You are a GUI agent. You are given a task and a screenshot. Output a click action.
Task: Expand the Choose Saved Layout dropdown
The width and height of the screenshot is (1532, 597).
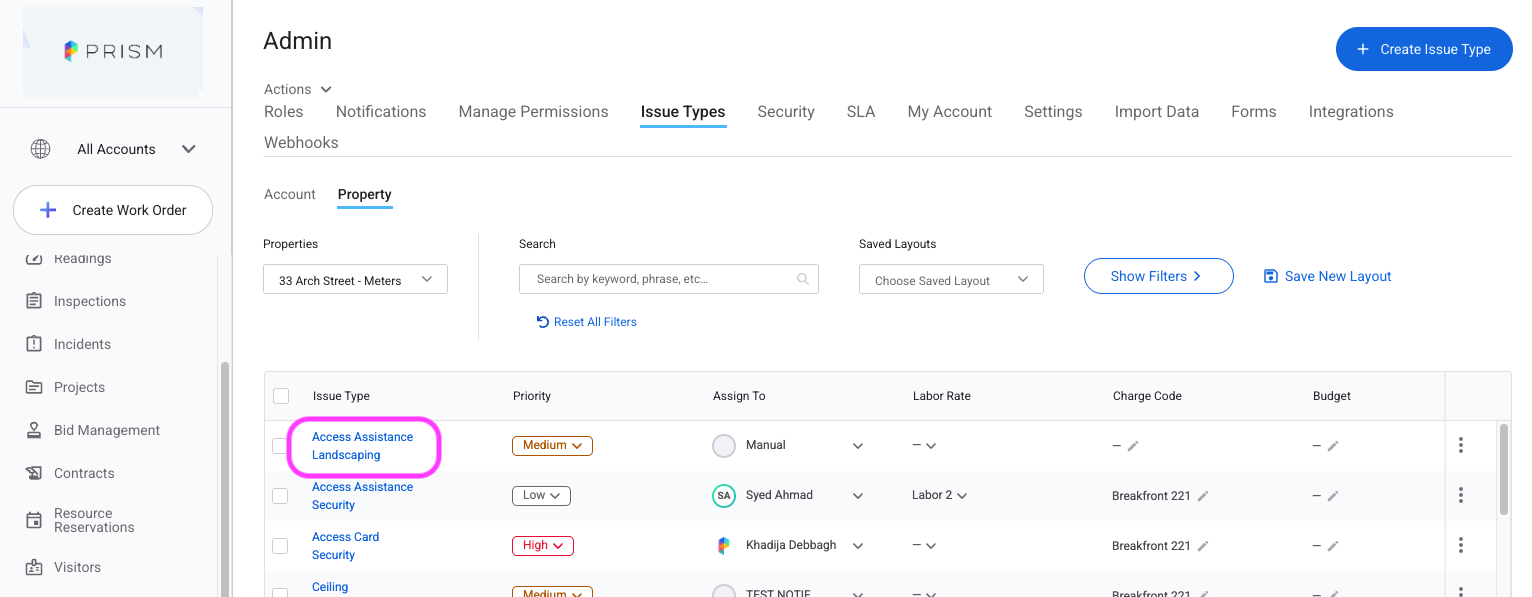(x=950, y=278)
